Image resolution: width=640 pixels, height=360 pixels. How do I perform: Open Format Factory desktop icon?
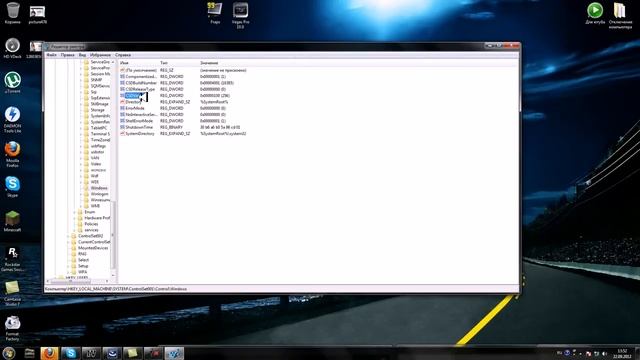coord(12,328)
